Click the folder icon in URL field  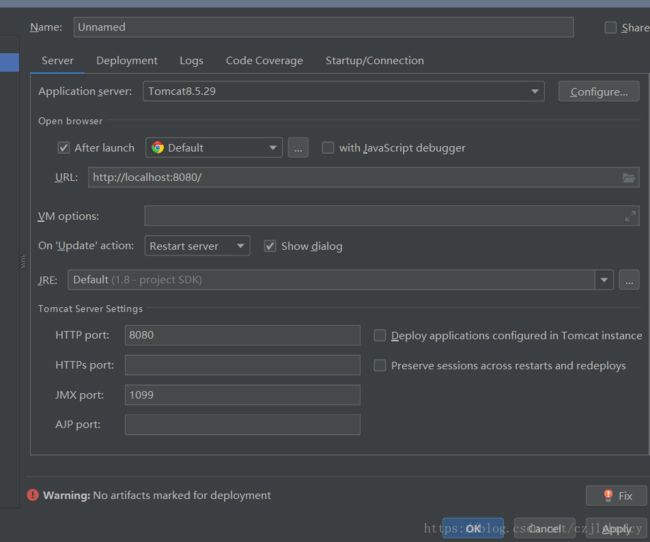tap(628, 178)
